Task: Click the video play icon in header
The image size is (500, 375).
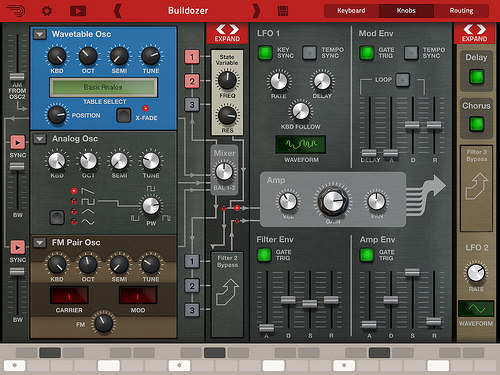Action: (78, 11)
